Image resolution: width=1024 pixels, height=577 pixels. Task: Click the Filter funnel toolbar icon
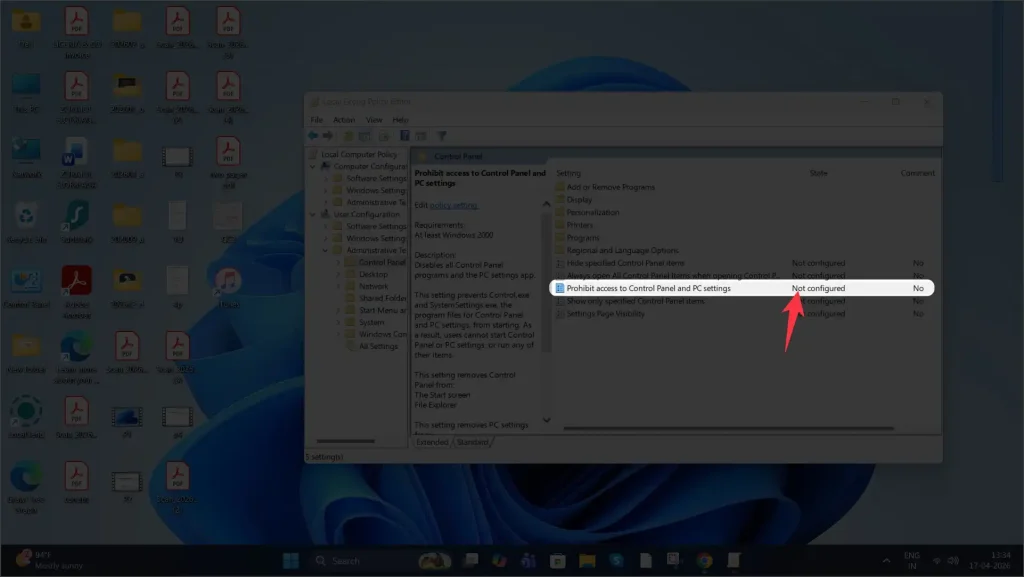(x=442, y=136)
